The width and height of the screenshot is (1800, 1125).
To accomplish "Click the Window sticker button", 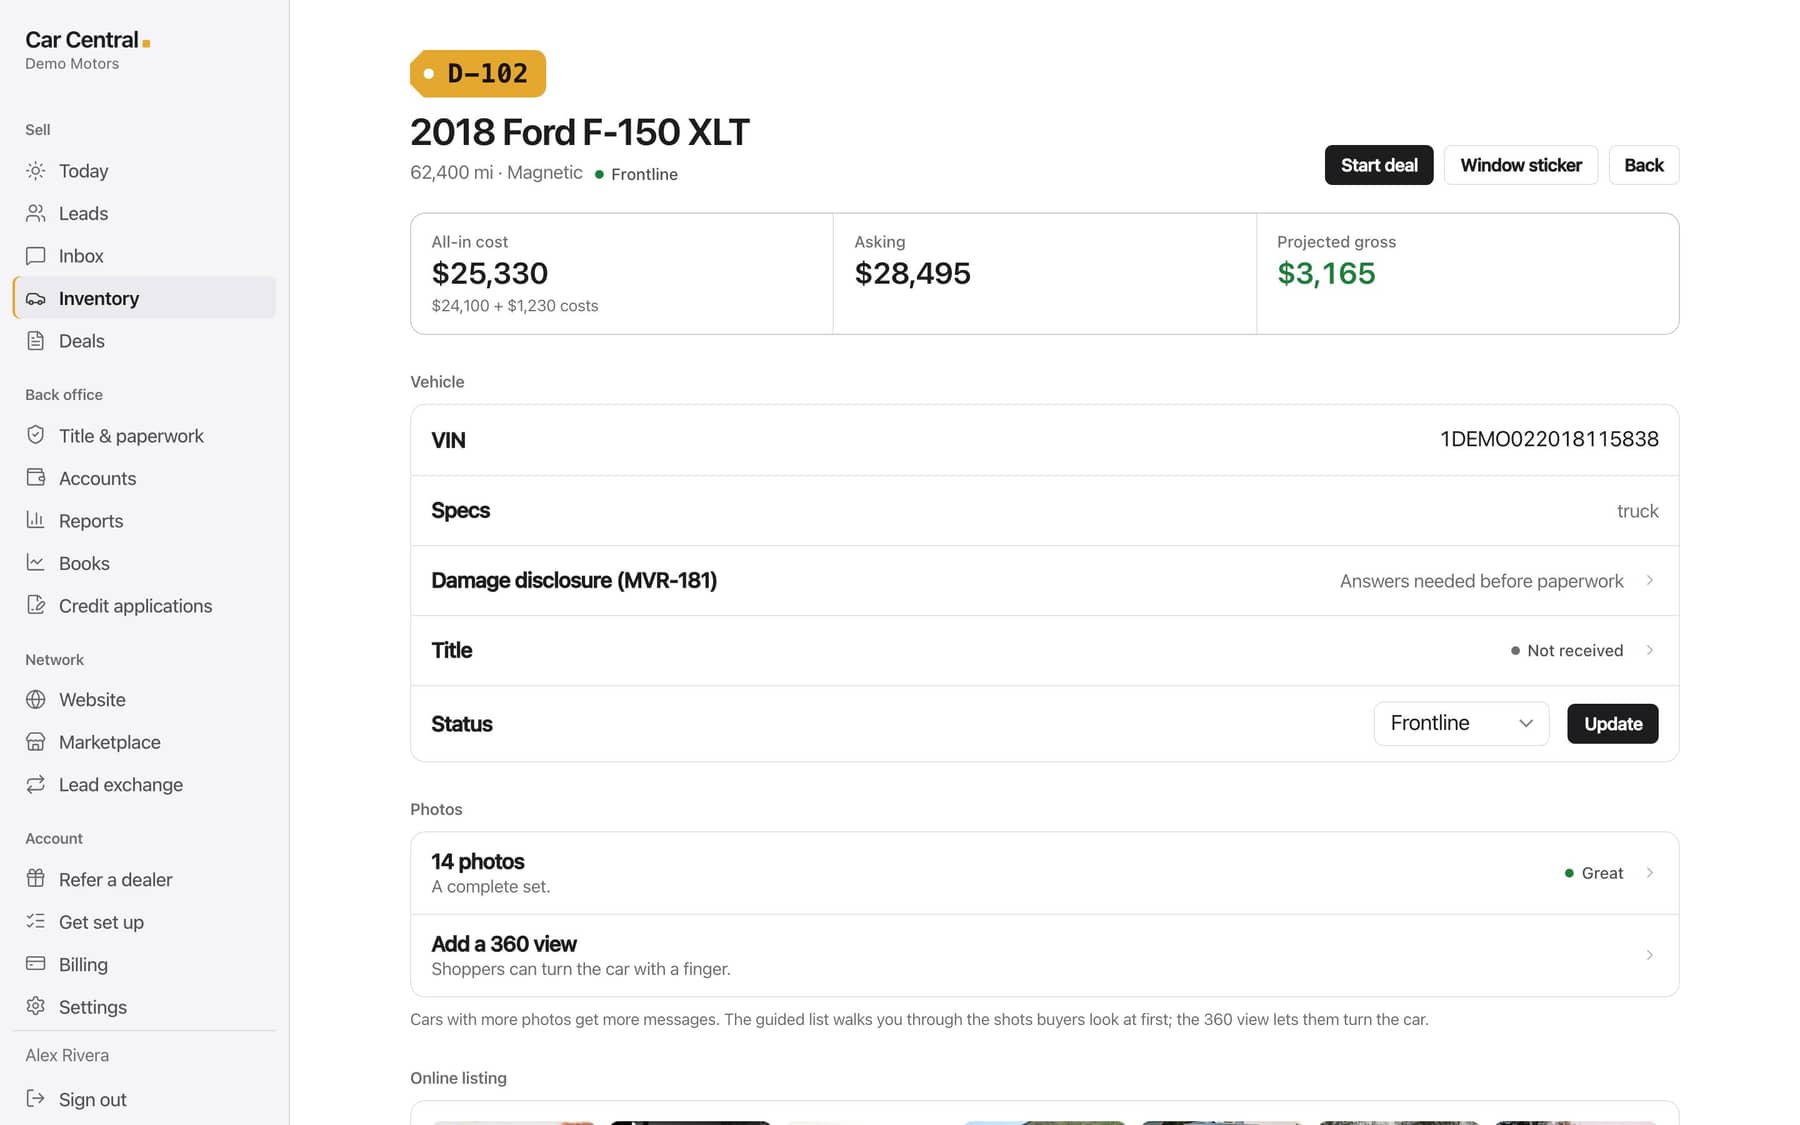I will pyautogui.click(x=1521, y=165).
